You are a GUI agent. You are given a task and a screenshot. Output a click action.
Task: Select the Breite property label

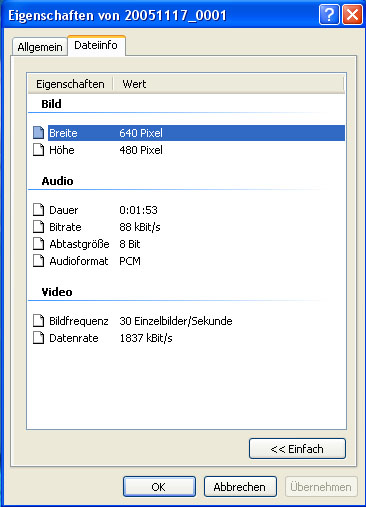click(x=63, y=133)
